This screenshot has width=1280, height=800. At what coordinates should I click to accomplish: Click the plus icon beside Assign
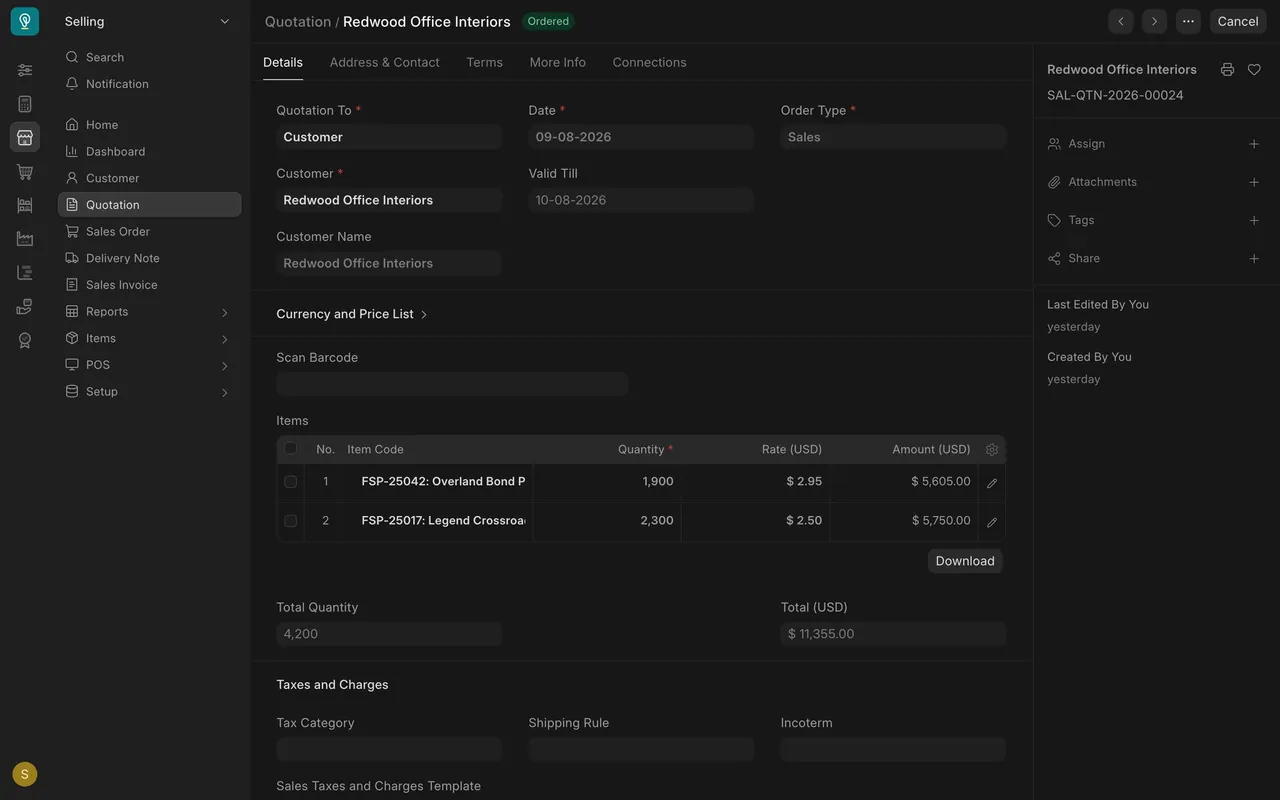1254,144
